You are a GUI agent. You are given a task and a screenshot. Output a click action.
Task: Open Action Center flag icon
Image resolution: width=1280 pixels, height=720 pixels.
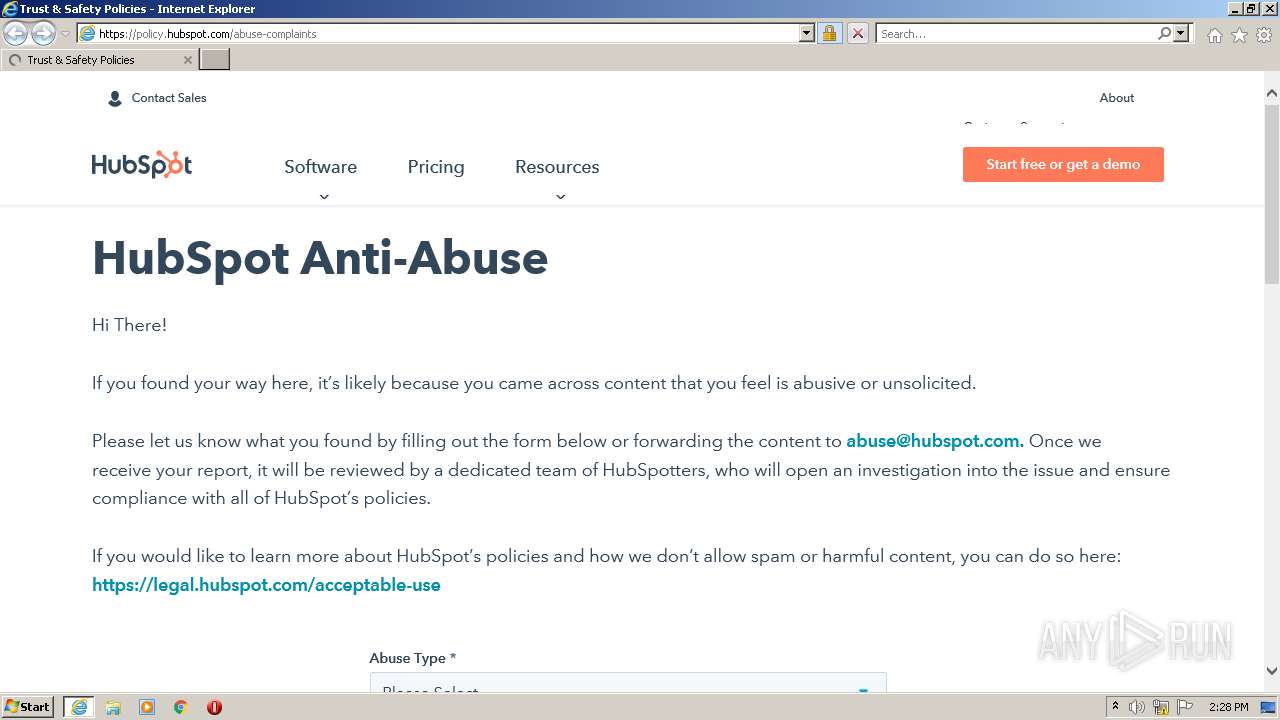pos(1185,707)
